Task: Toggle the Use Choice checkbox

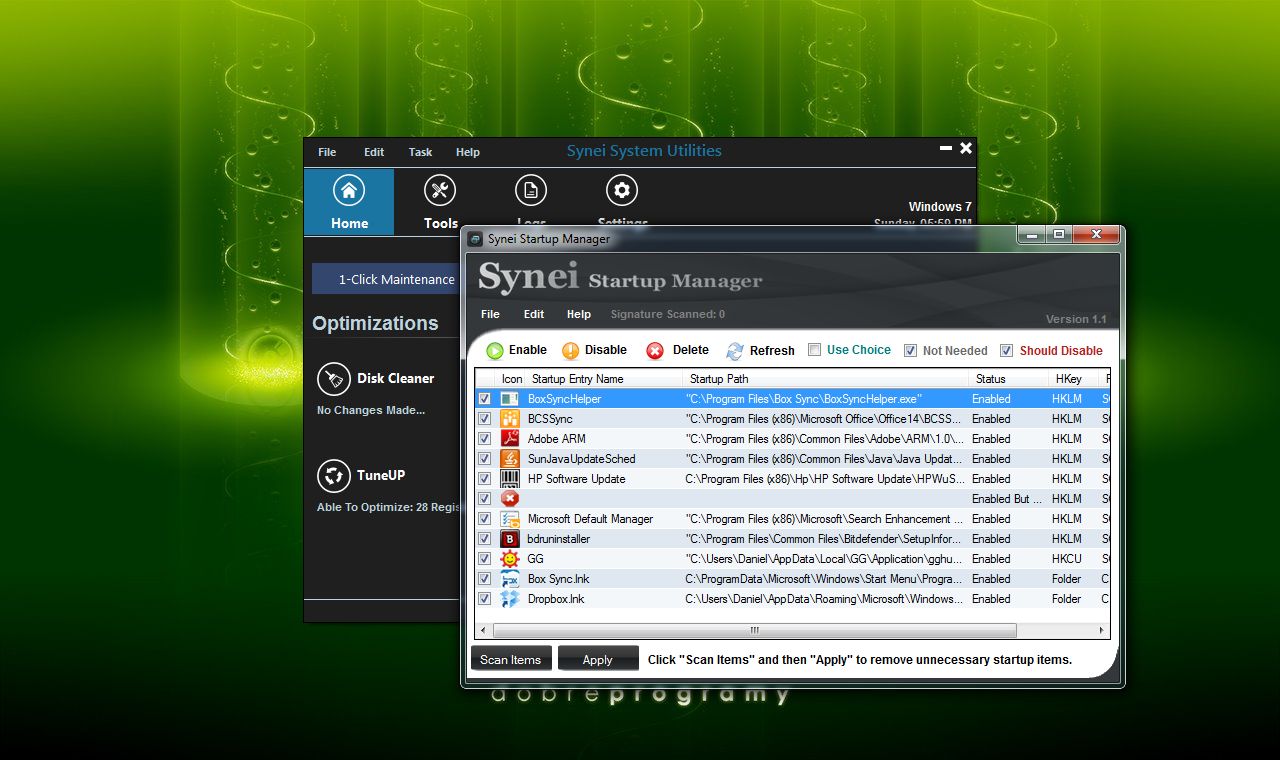Action: tap(814, 350)
